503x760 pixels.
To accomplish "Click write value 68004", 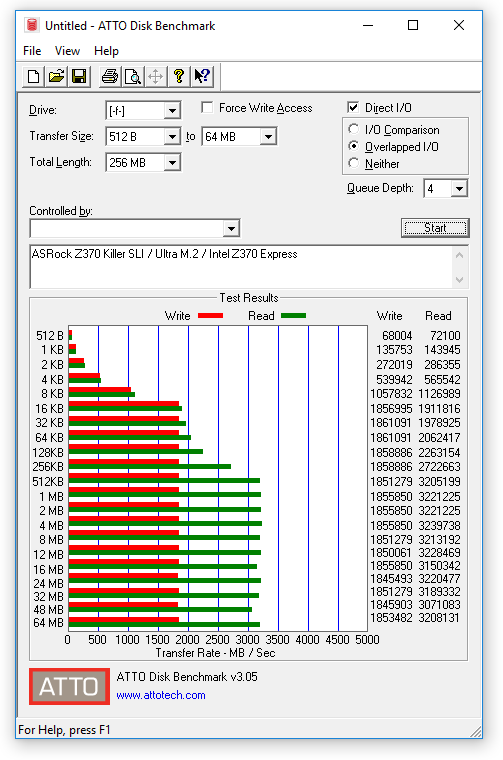I will [397, 335].
